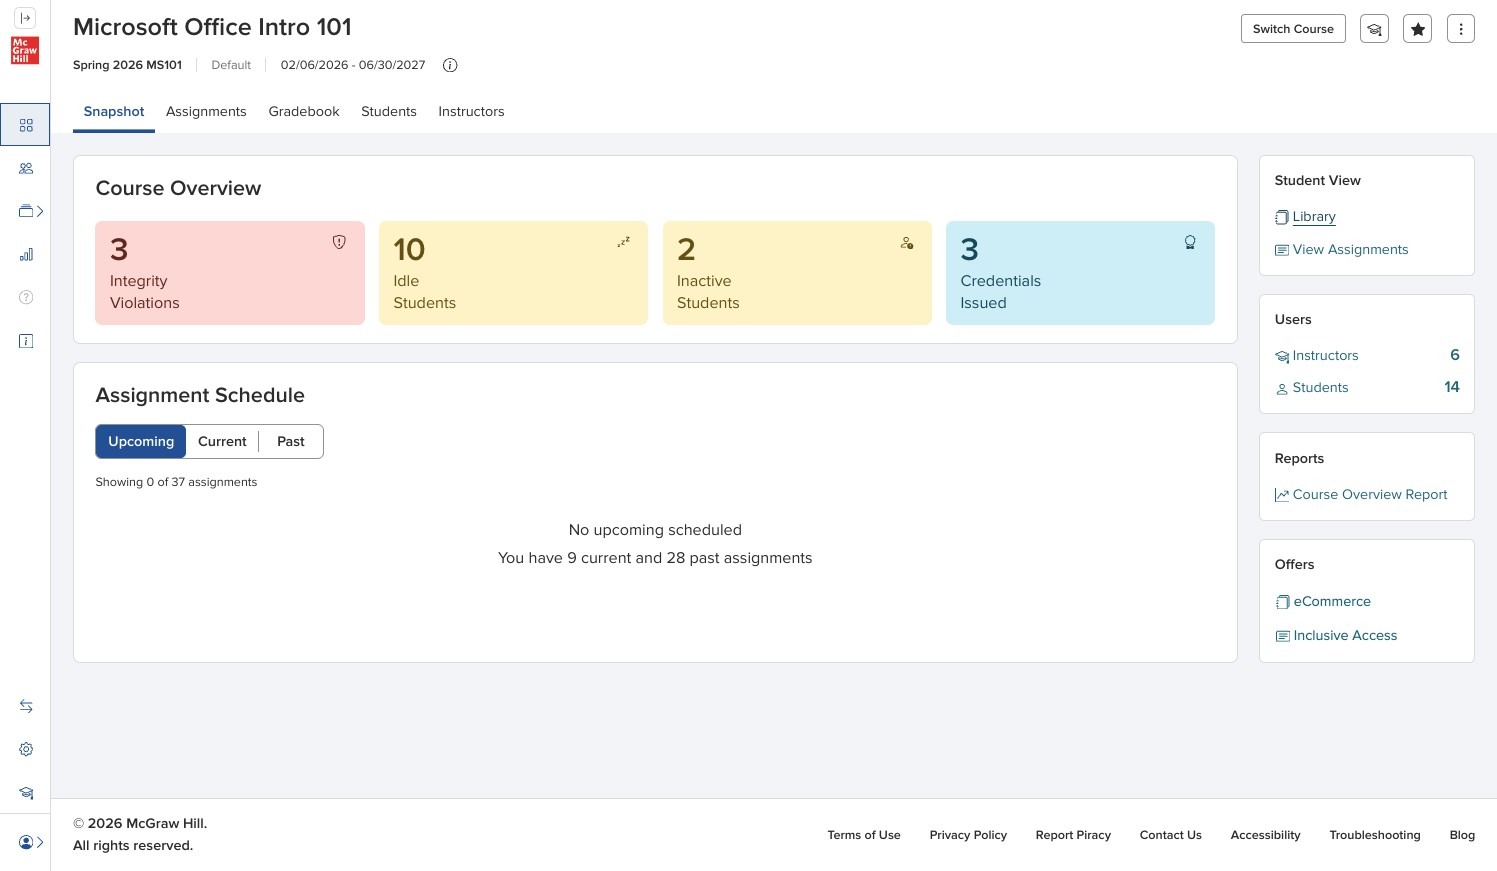Viewport: 1497px width, 871px height.
Task: Click the badge icon on Credentials Issued
Action: [1190, 242]
